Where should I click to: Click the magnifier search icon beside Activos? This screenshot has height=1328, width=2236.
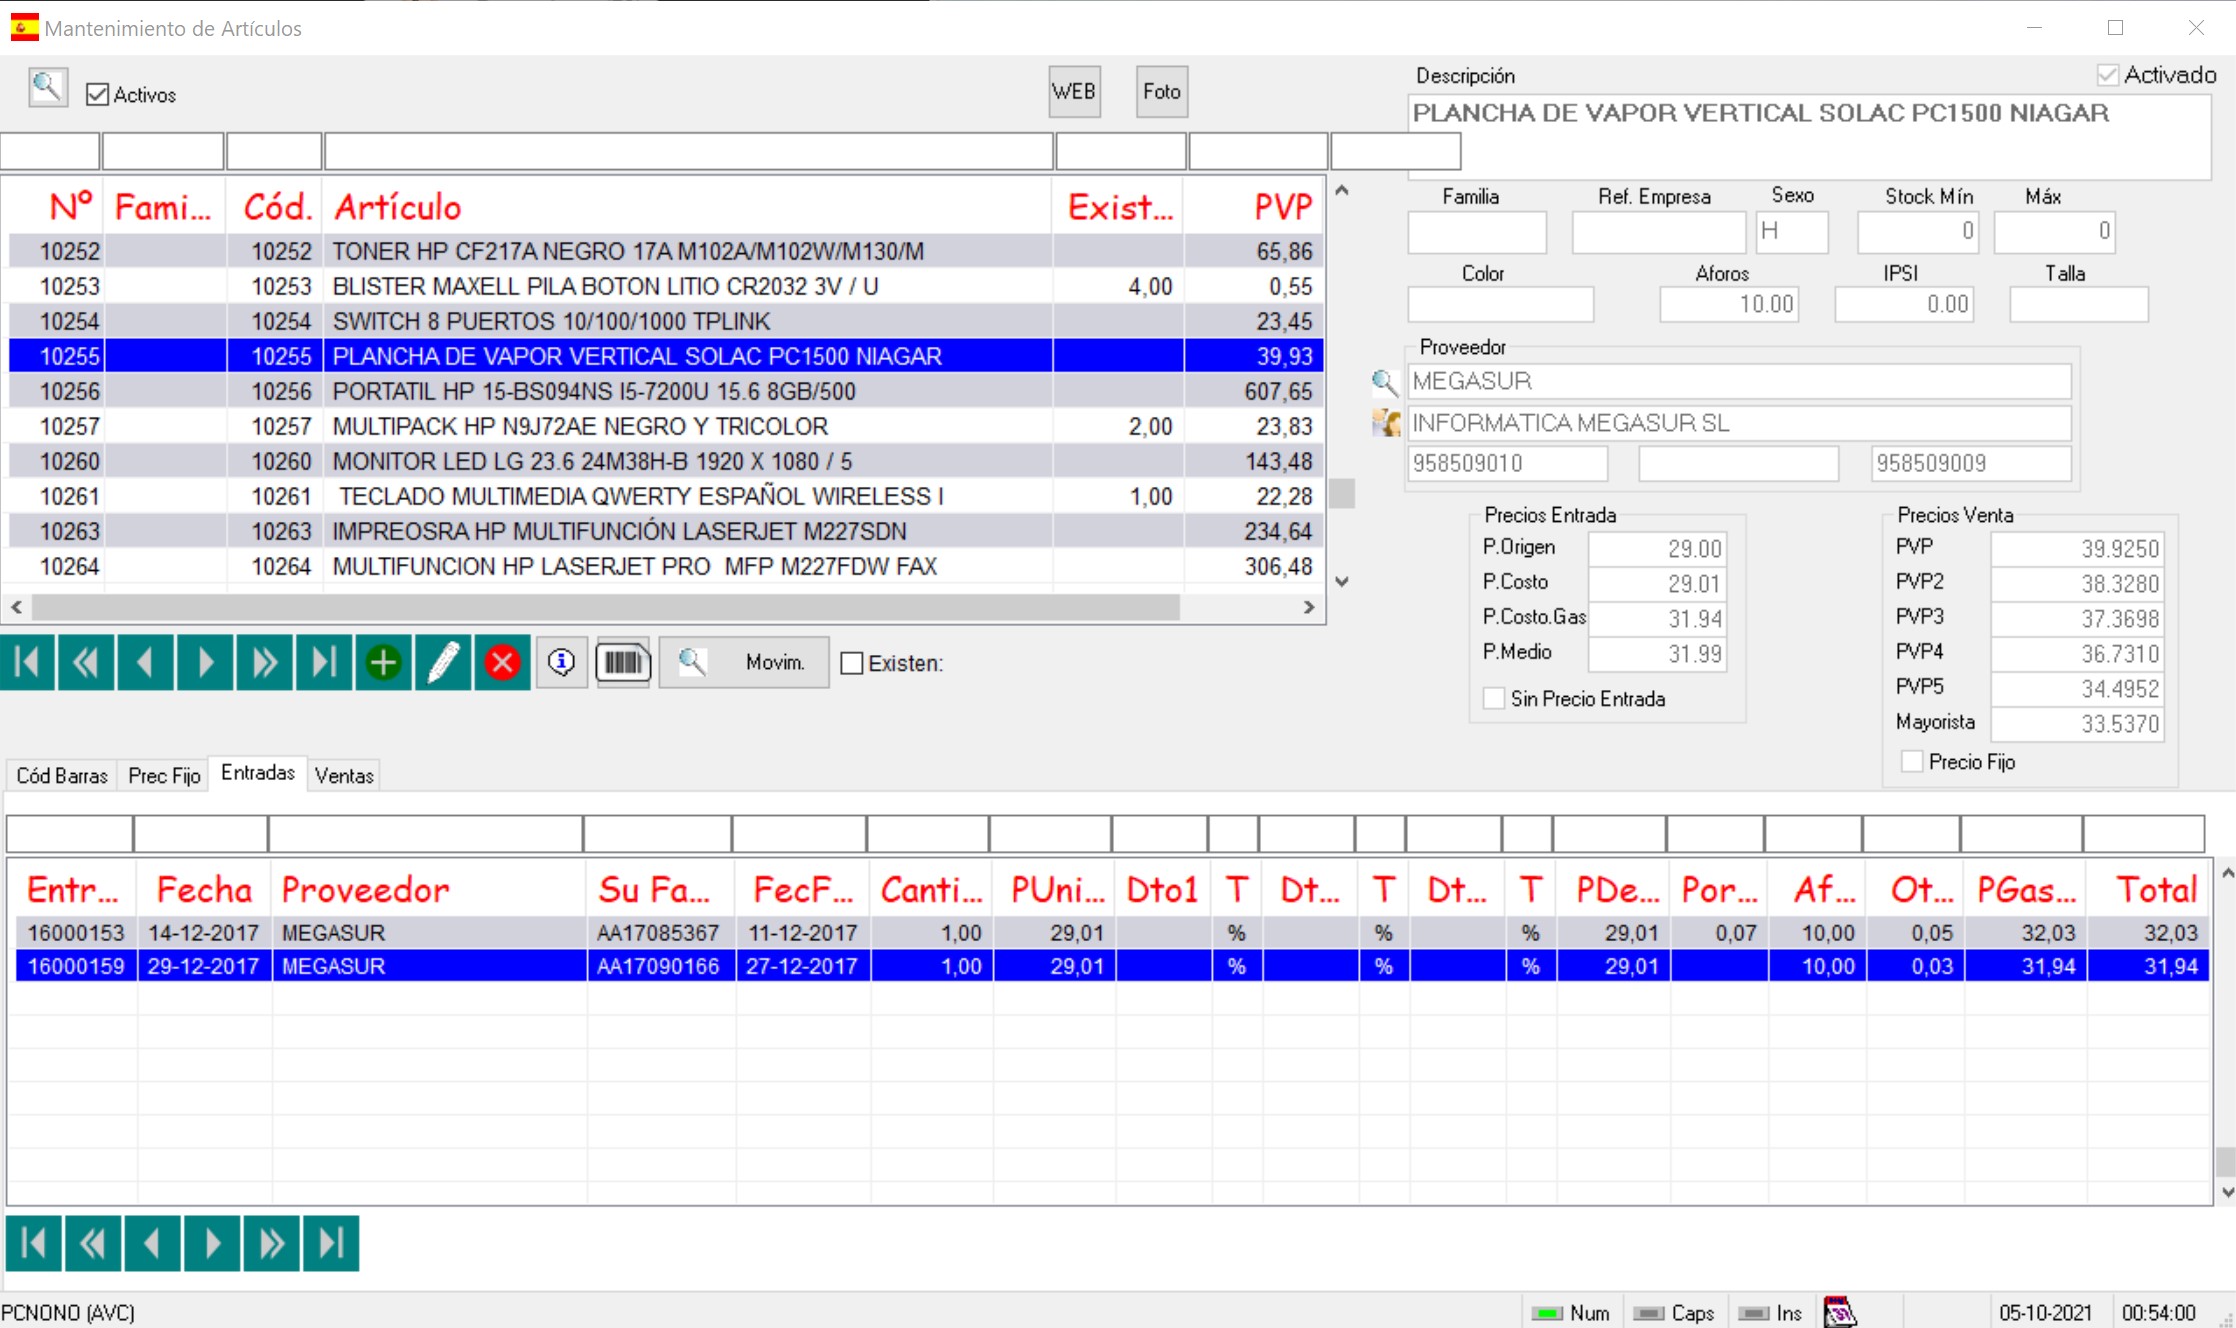(x=47, y=89)
